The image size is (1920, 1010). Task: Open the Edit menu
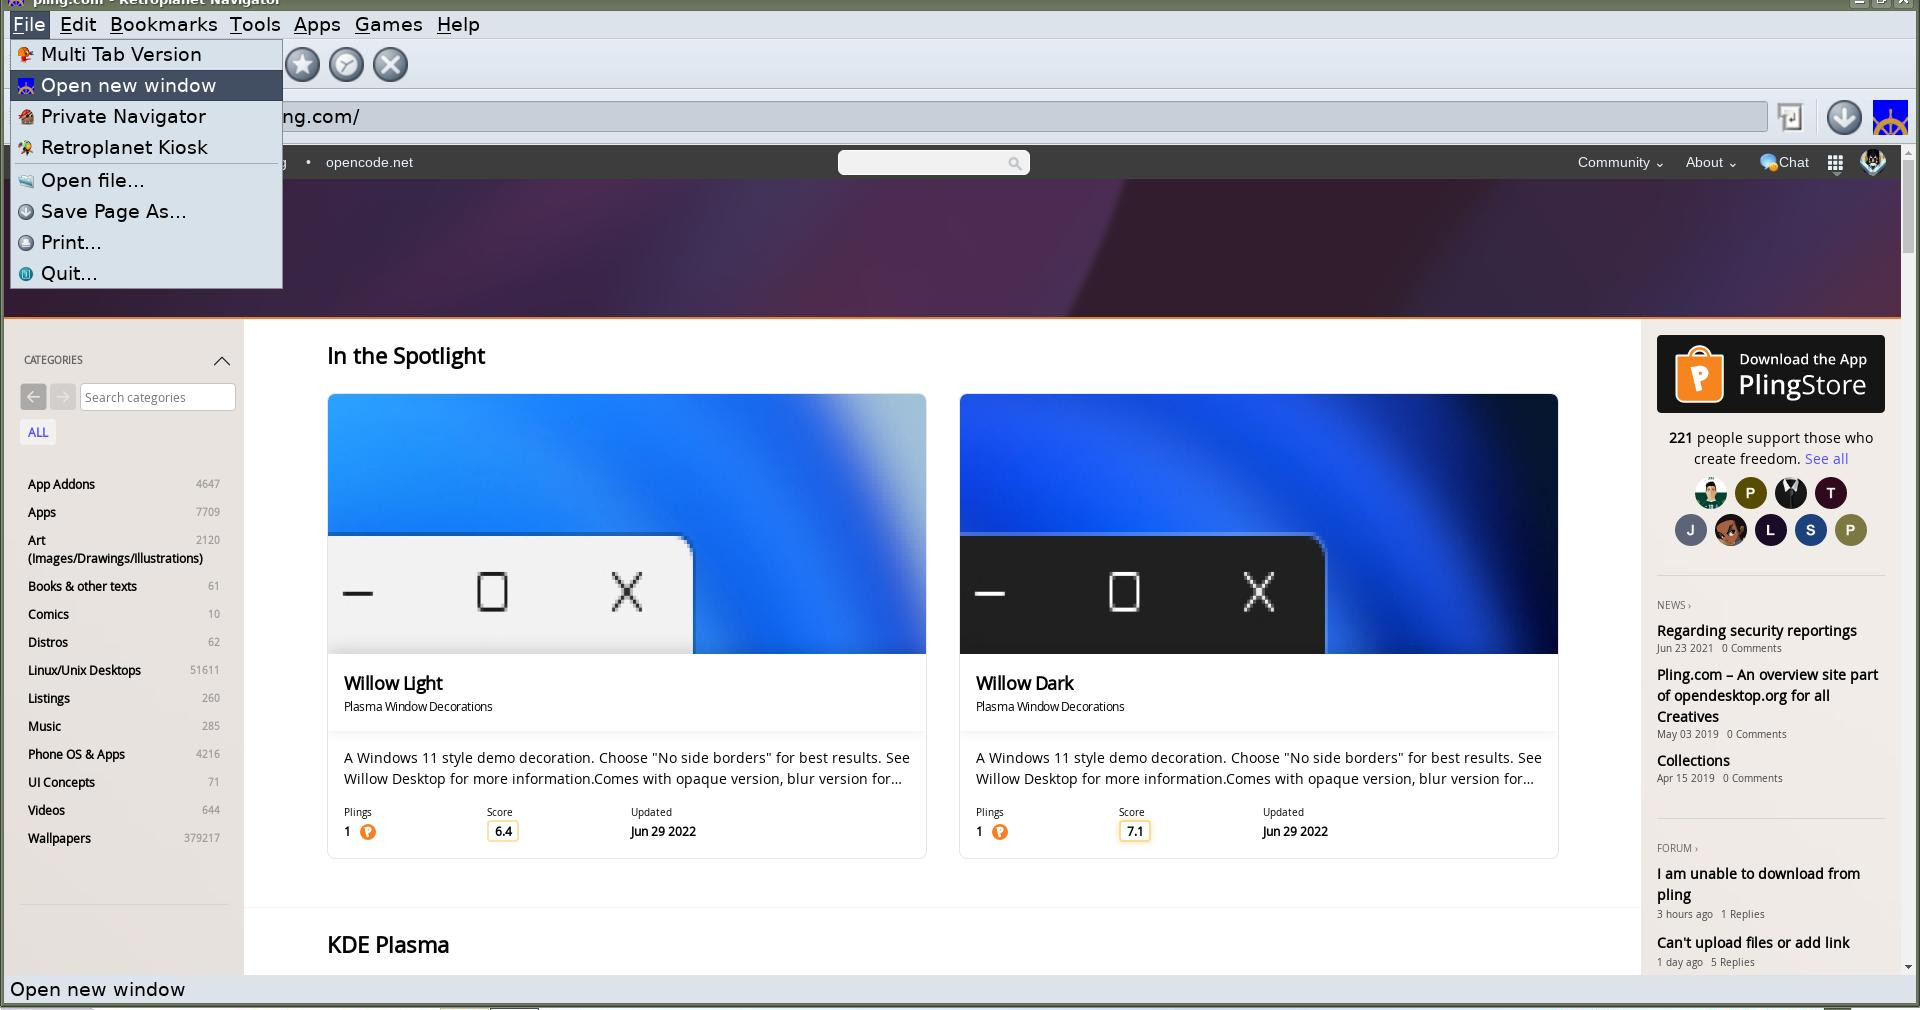click(78, 25)
